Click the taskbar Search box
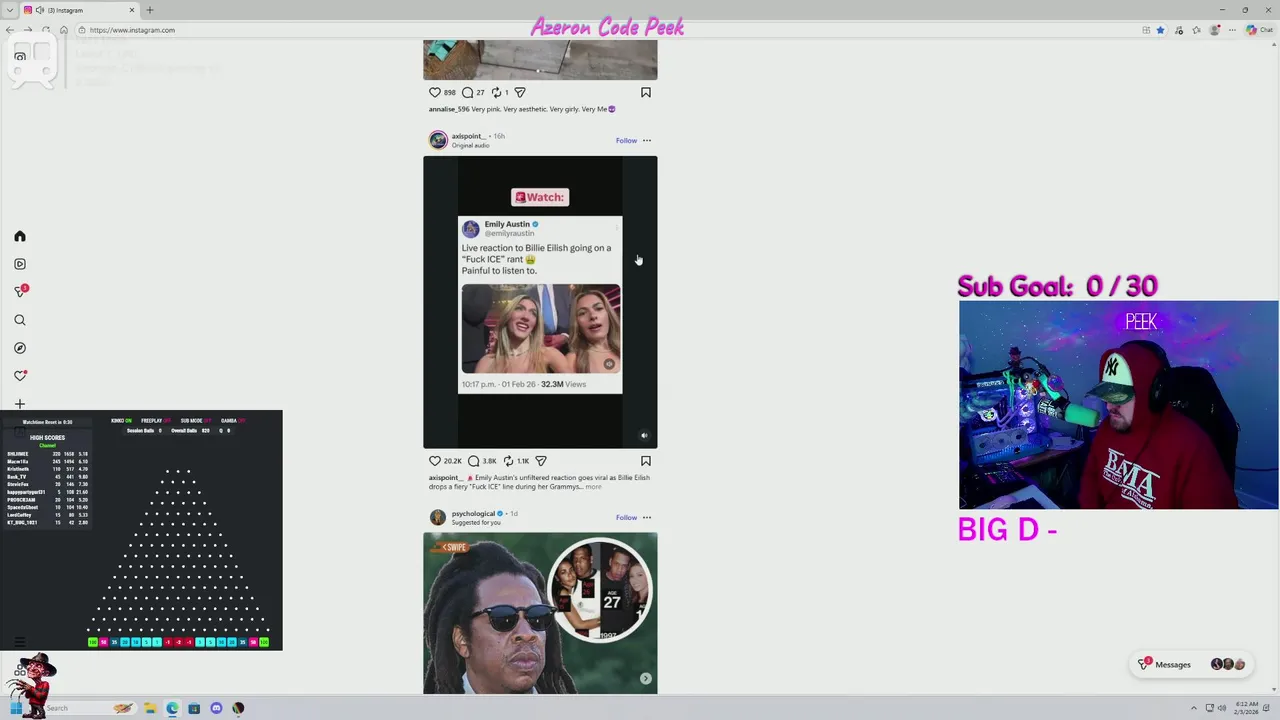This screenshot has width=1280, height=720. [x=90, y=708]
